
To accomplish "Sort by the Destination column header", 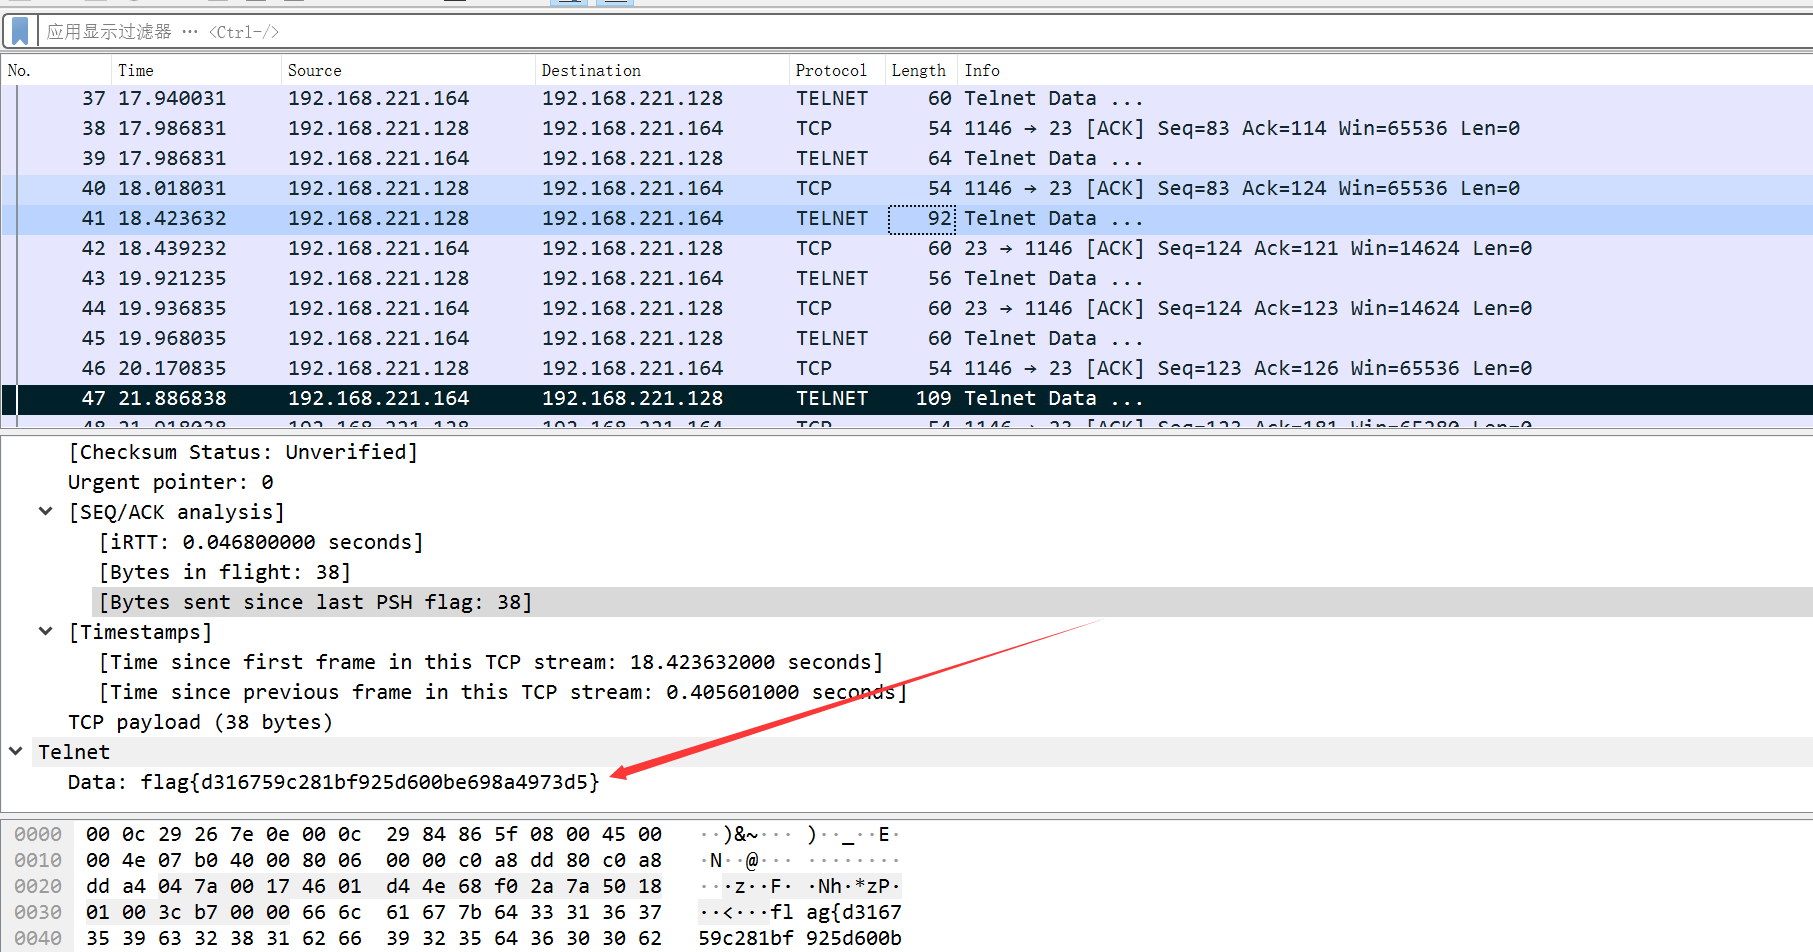I will point(662,70).
